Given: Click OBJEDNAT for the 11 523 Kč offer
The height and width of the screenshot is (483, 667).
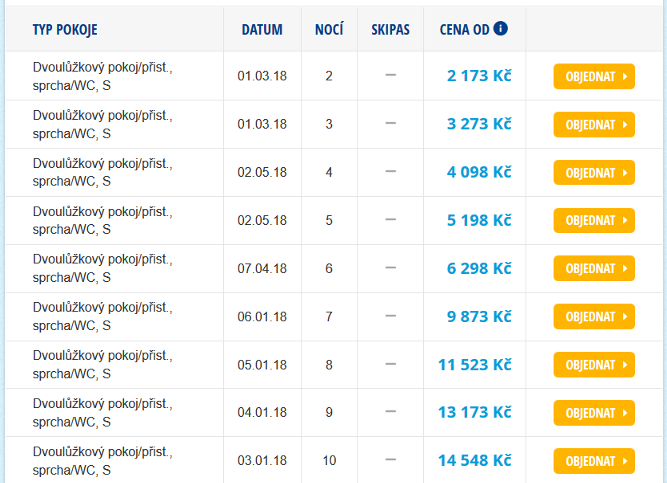Looking at the screenshot, I should click(594, 365).
